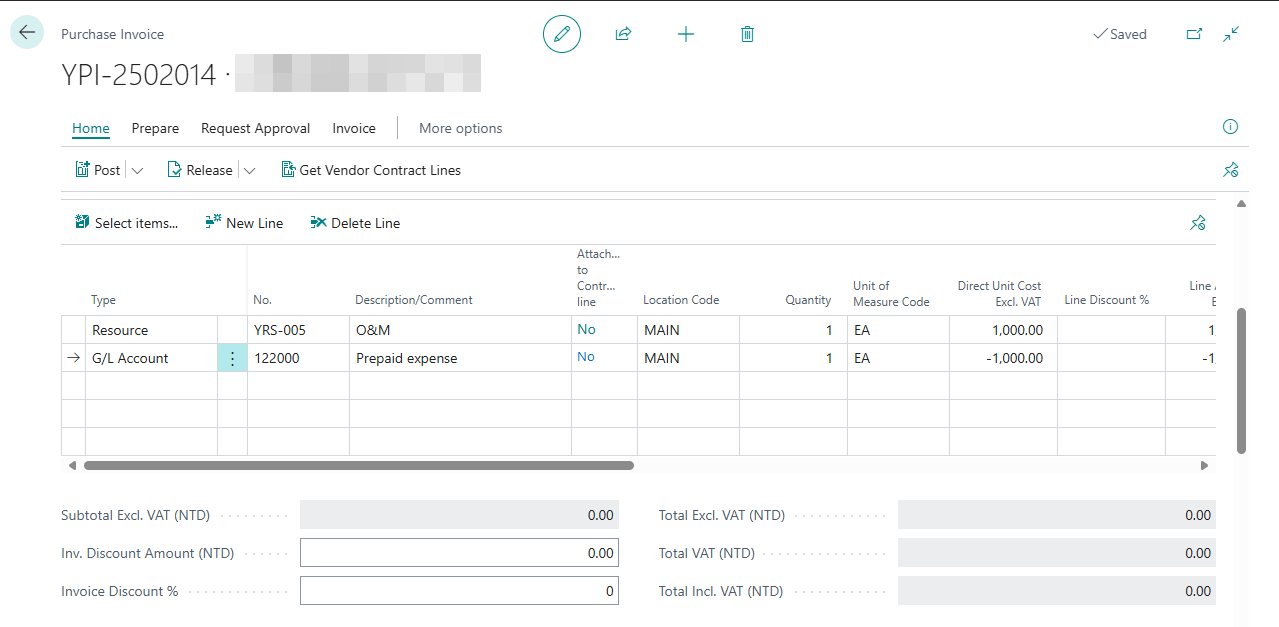1279x627 pixels.
Task: Click the pencil edit icon
Action: pyautogui.click(x=562, y=34)
